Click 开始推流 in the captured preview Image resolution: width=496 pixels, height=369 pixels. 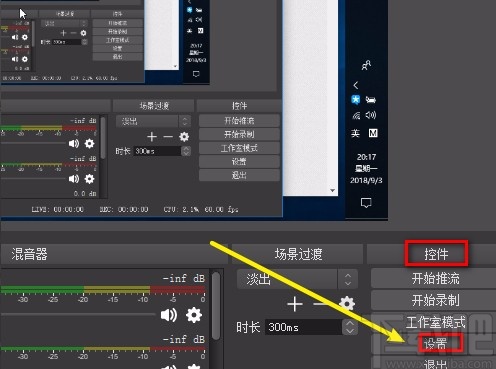click(239, 120)
